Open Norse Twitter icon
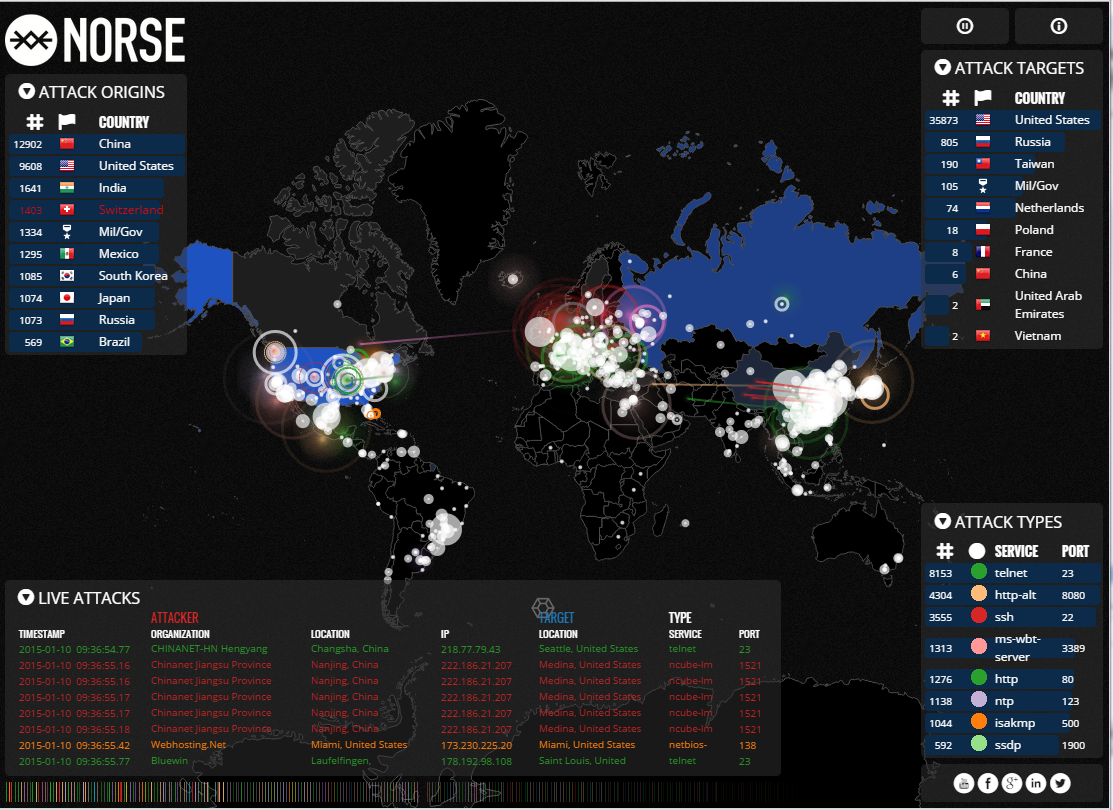1113x810 pixels. tap(1060, 783)
